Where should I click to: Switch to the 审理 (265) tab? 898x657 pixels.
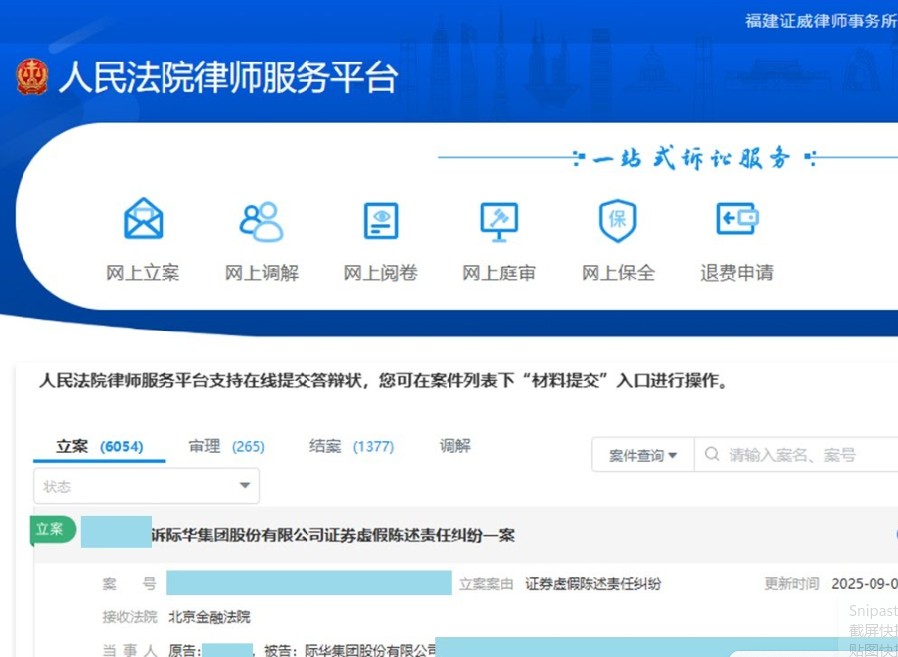pos(227,446)
